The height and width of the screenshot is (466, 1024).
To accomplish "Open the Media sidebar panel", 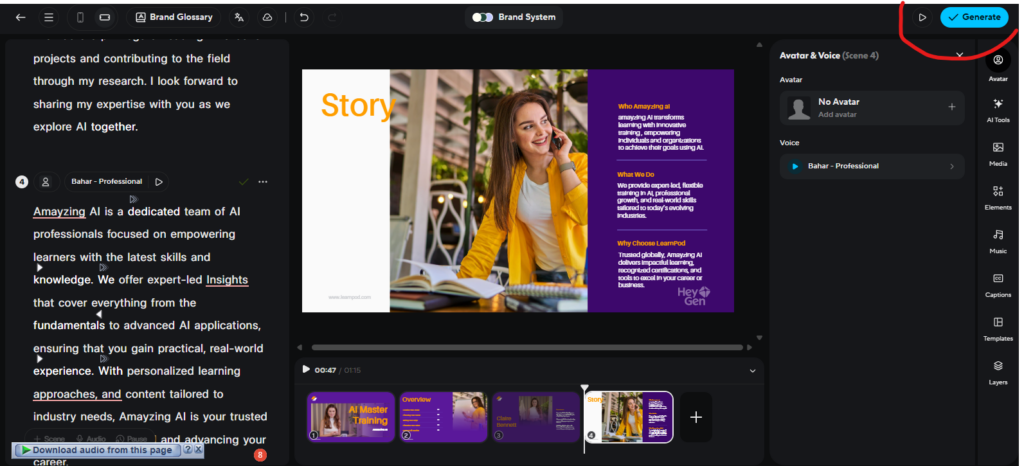I will tap(998, 154).
